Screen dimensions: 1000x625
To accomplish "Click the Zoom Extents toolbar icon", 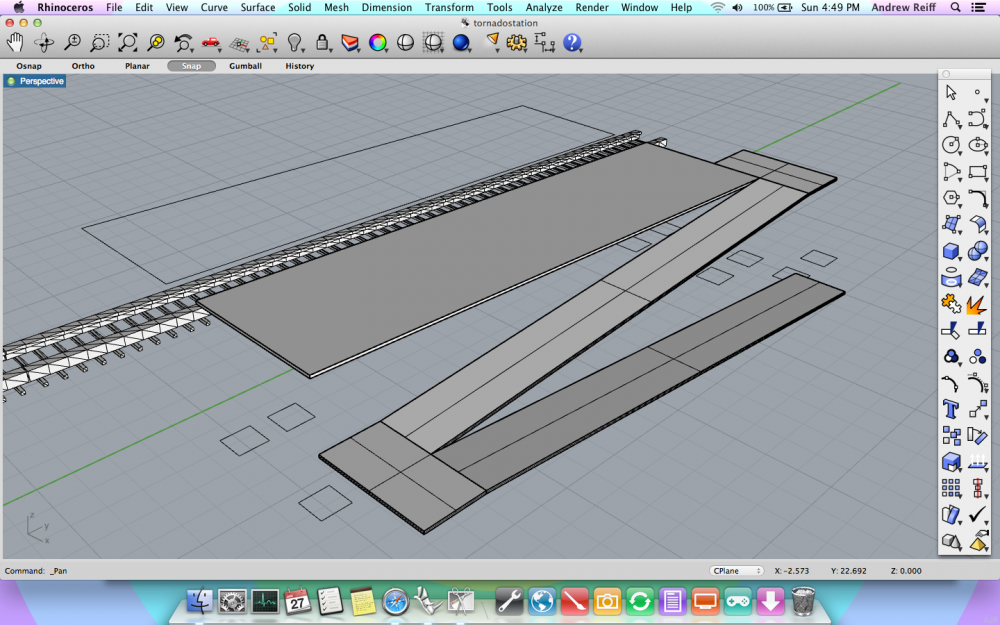I will click(x=128, y=42).
